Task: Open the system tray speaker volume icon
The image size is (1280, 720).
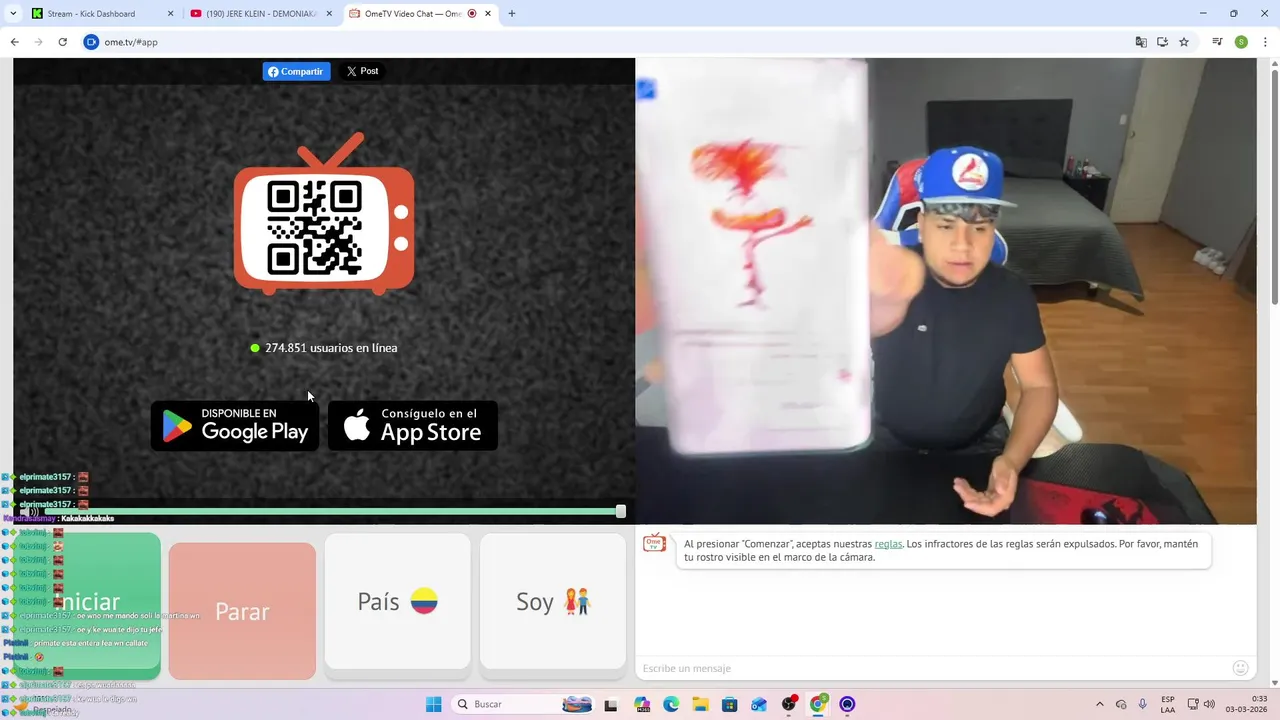Action: [x=1209, y=704]
